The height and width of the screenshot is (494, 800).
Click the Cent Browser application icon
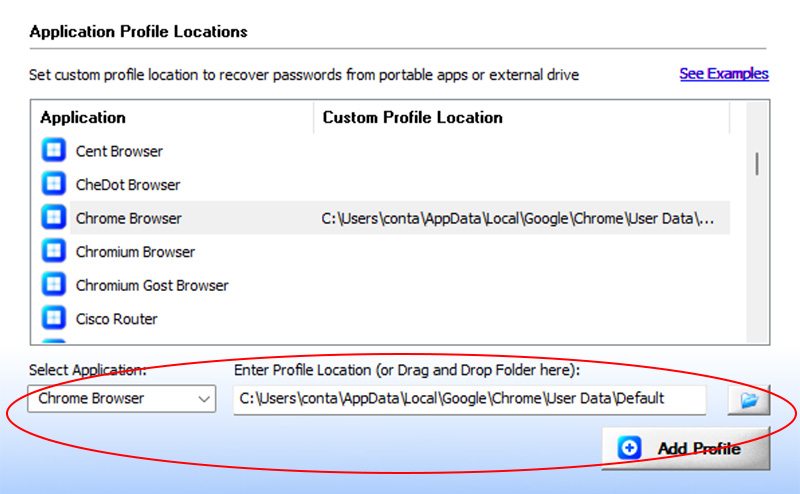(x=54, y=150)
